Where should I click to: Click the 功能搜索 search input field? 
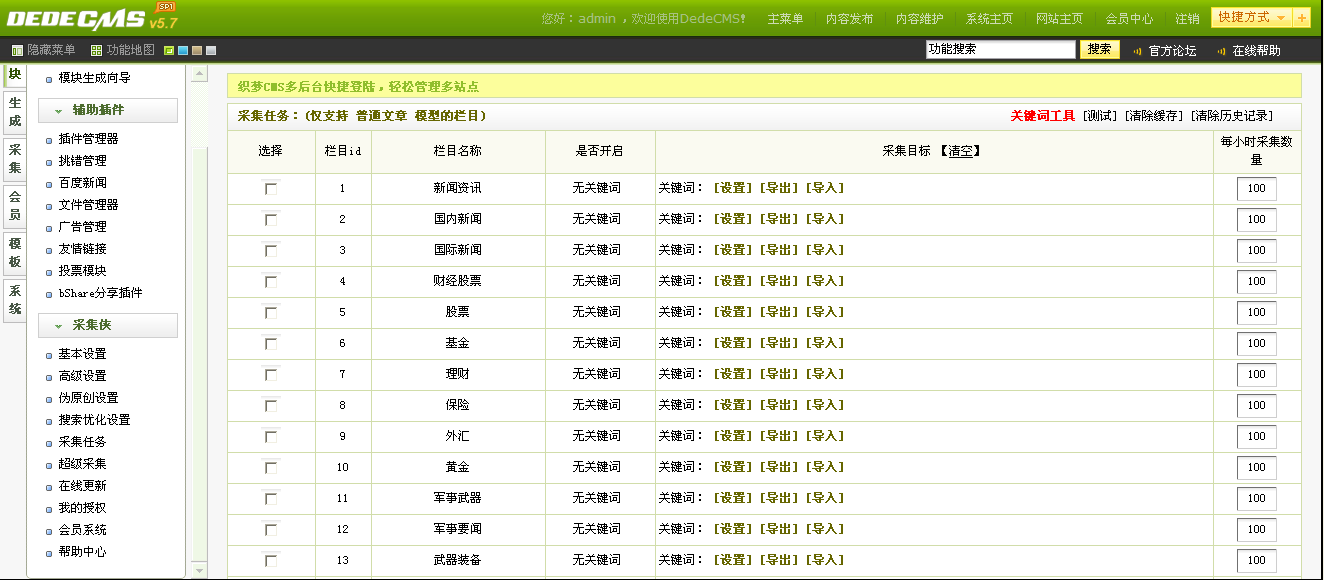click(x=1000, y=49)
